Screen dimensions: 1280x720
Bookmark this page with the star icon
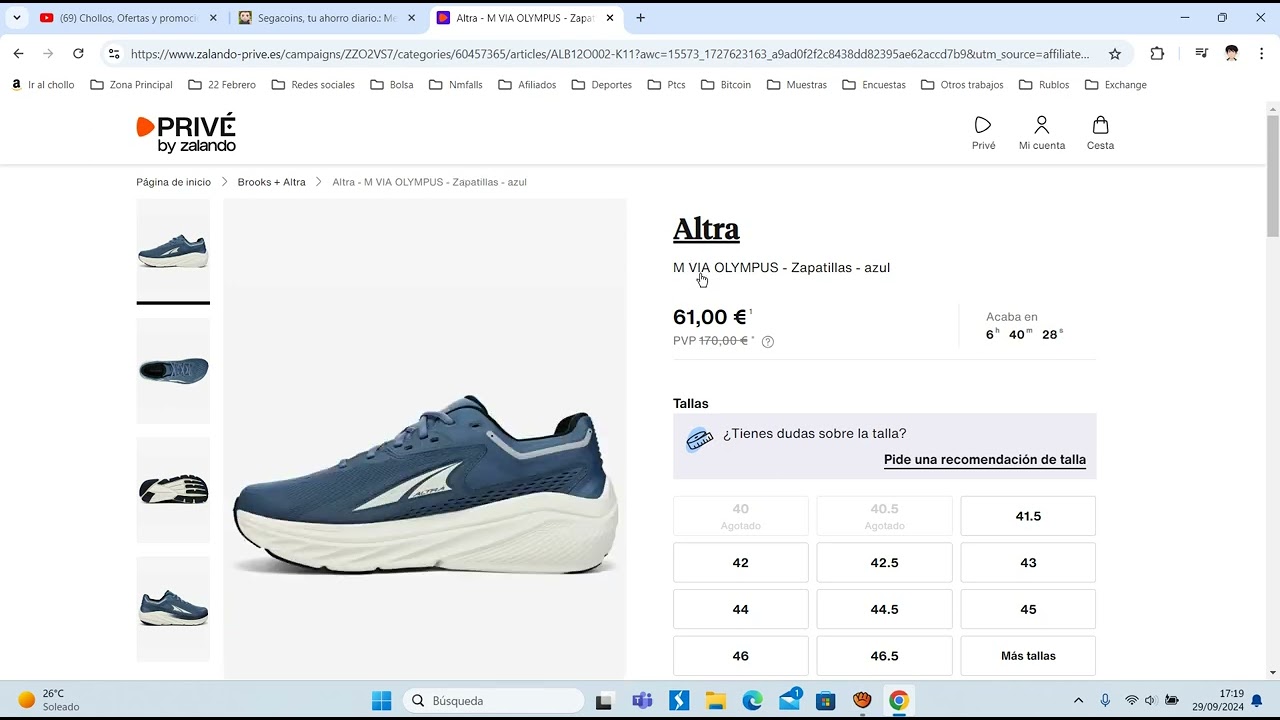(1114, 54)
